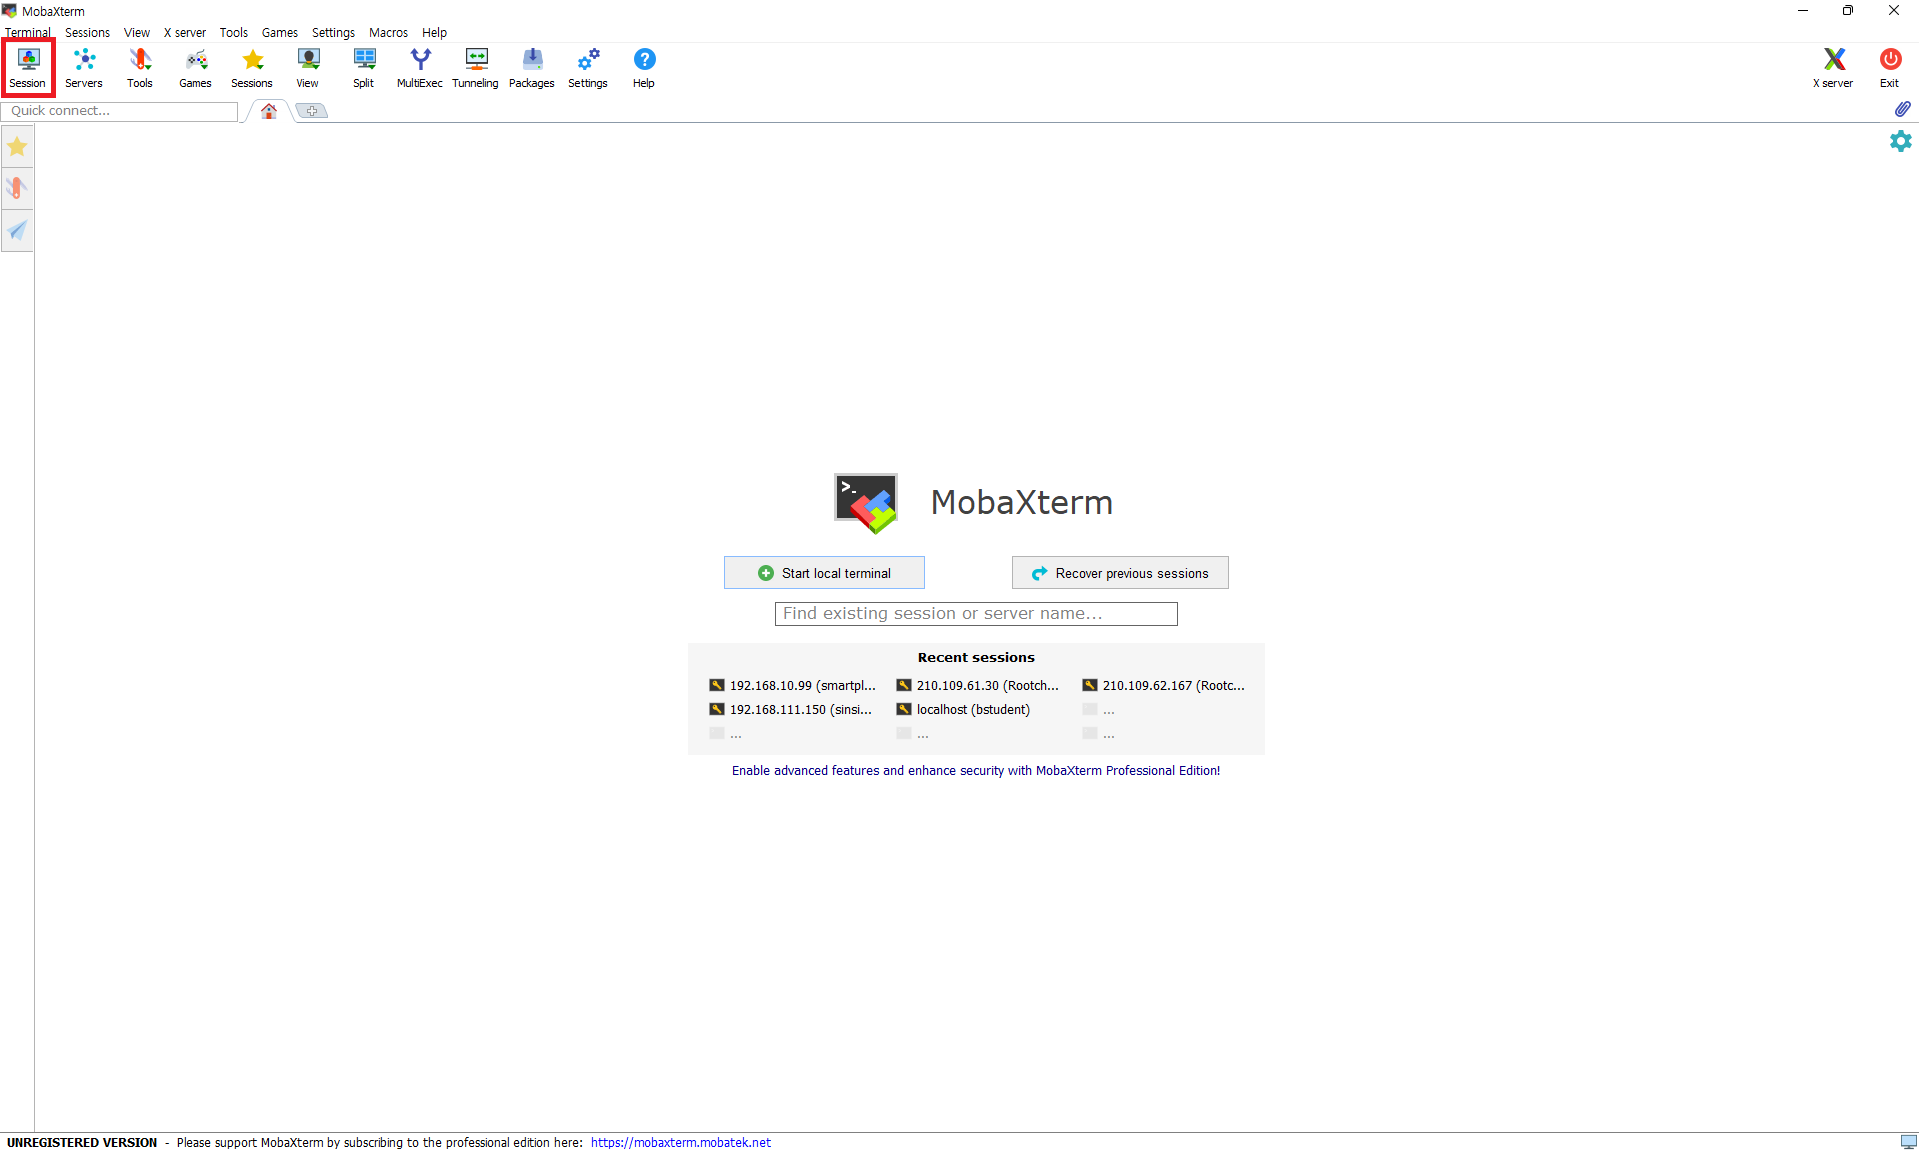The image size is (1920, 1152).
Task: Select the Home tab
Action: click(269, 111)
